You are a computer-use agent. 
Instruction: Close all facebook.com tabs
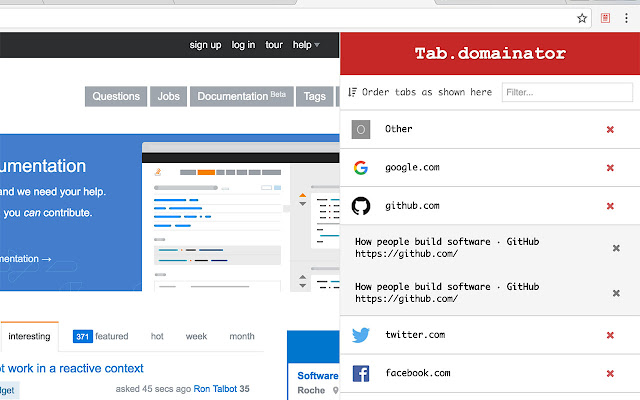610,373
